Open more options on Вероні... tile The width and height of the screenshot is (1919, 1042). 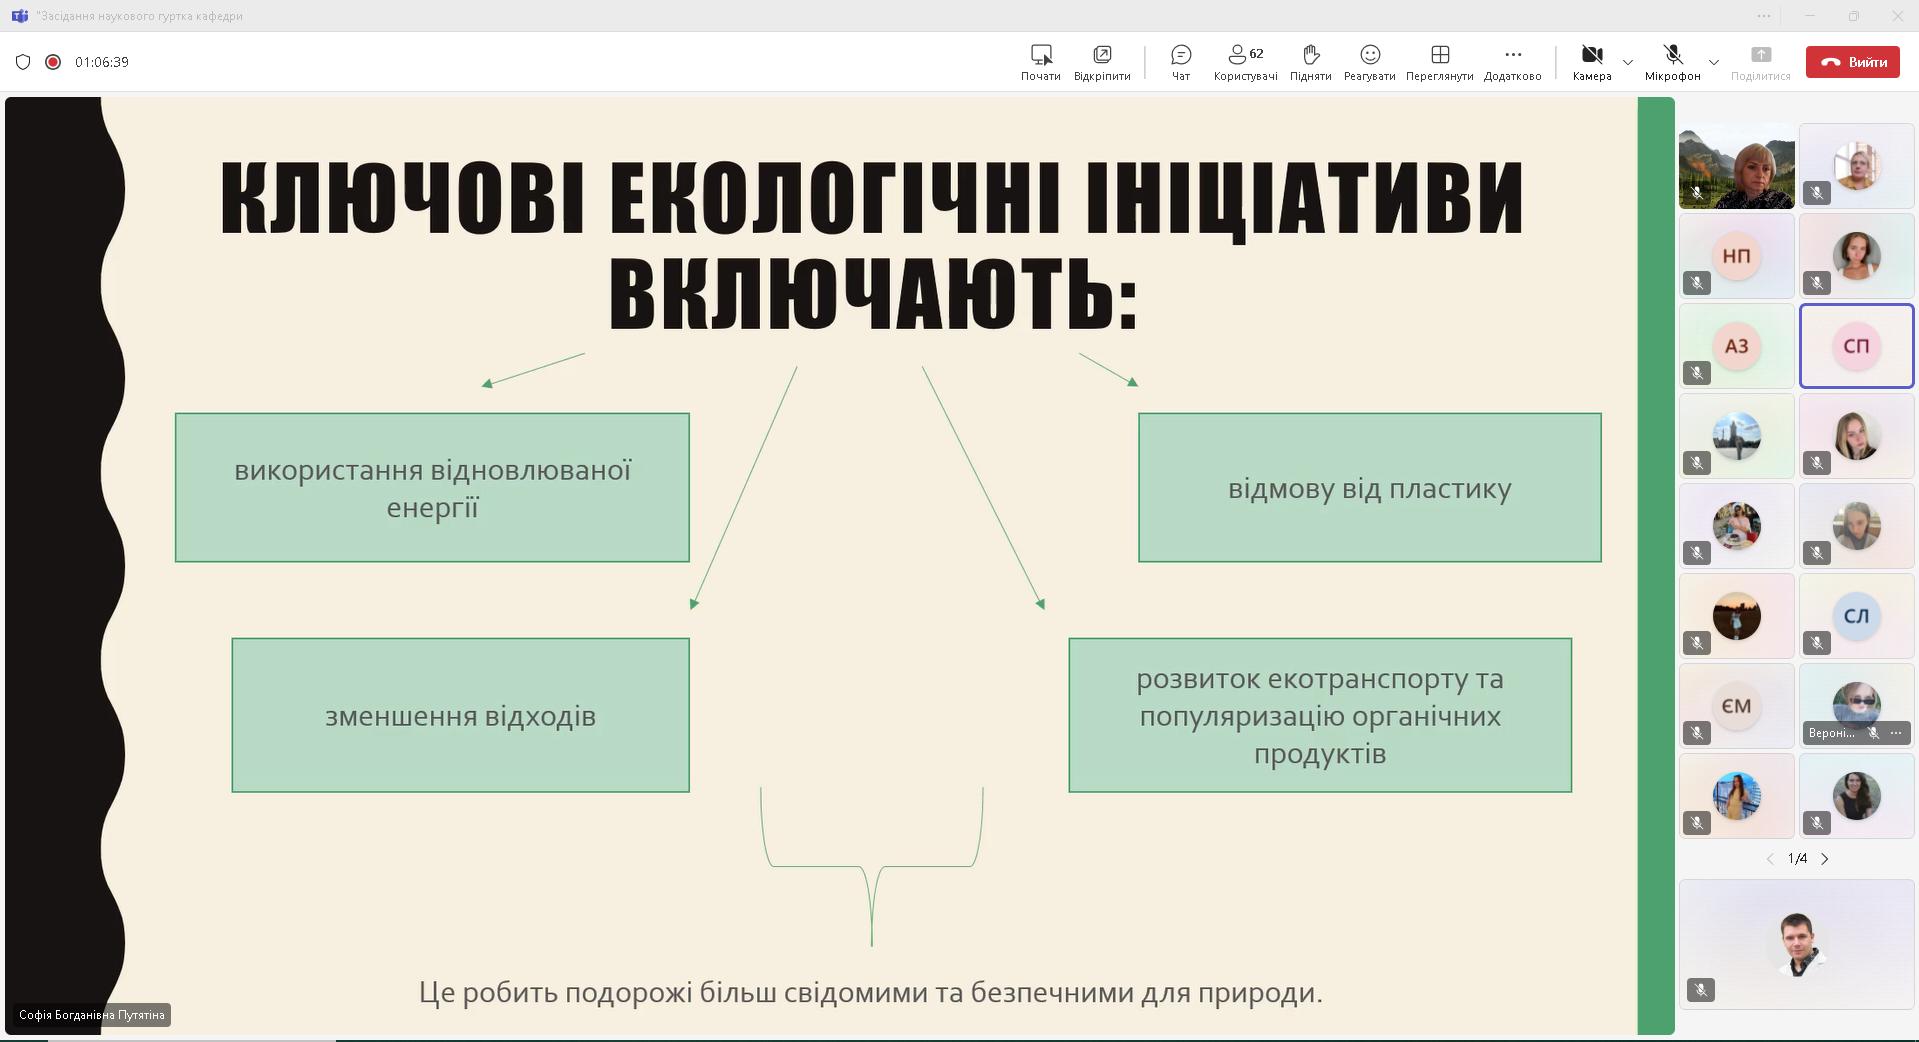[1896, 733]
